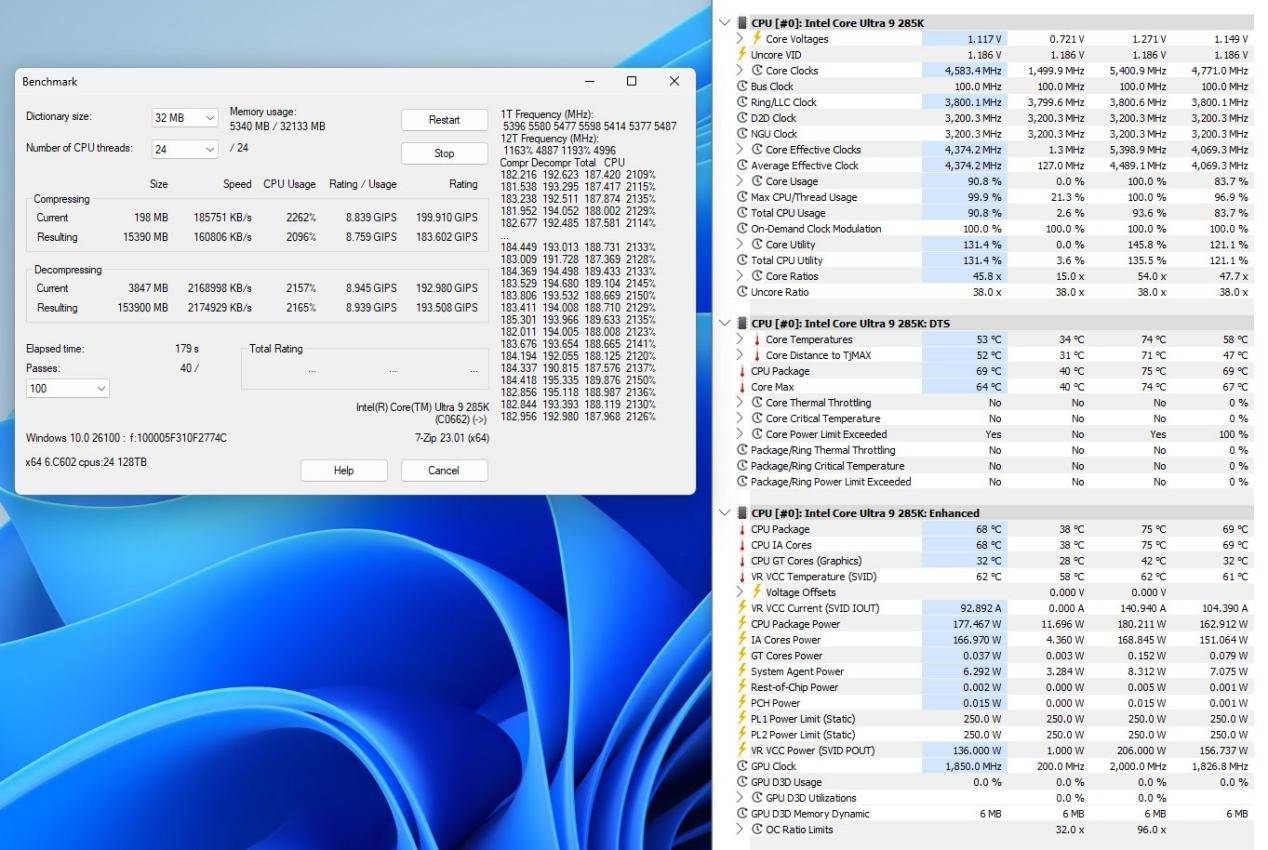Click the lightning icon beside PL1 Power Limit
This screenshot has width=1268, height=850.
(741, 719)
